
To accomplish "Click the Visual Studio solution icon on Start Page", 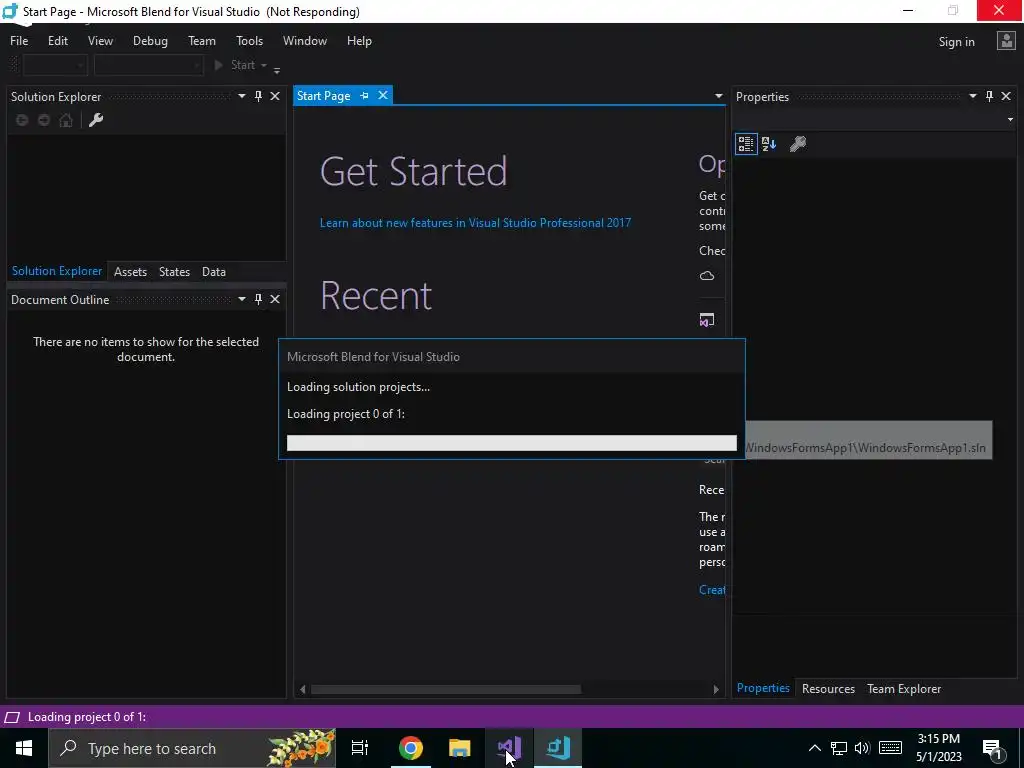I will (707, 320).
